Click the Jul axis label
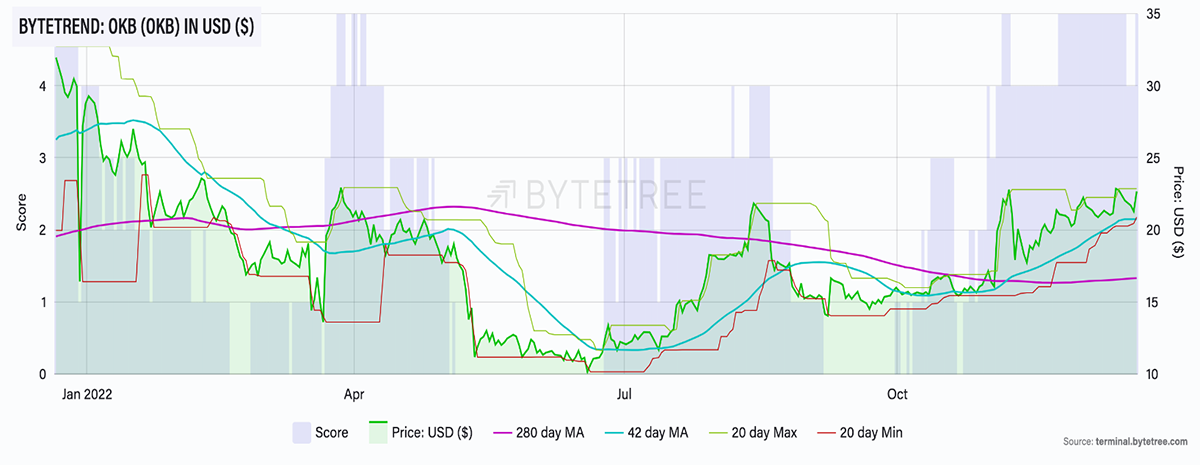1200x465 pixels. click(x=626, y=393)
